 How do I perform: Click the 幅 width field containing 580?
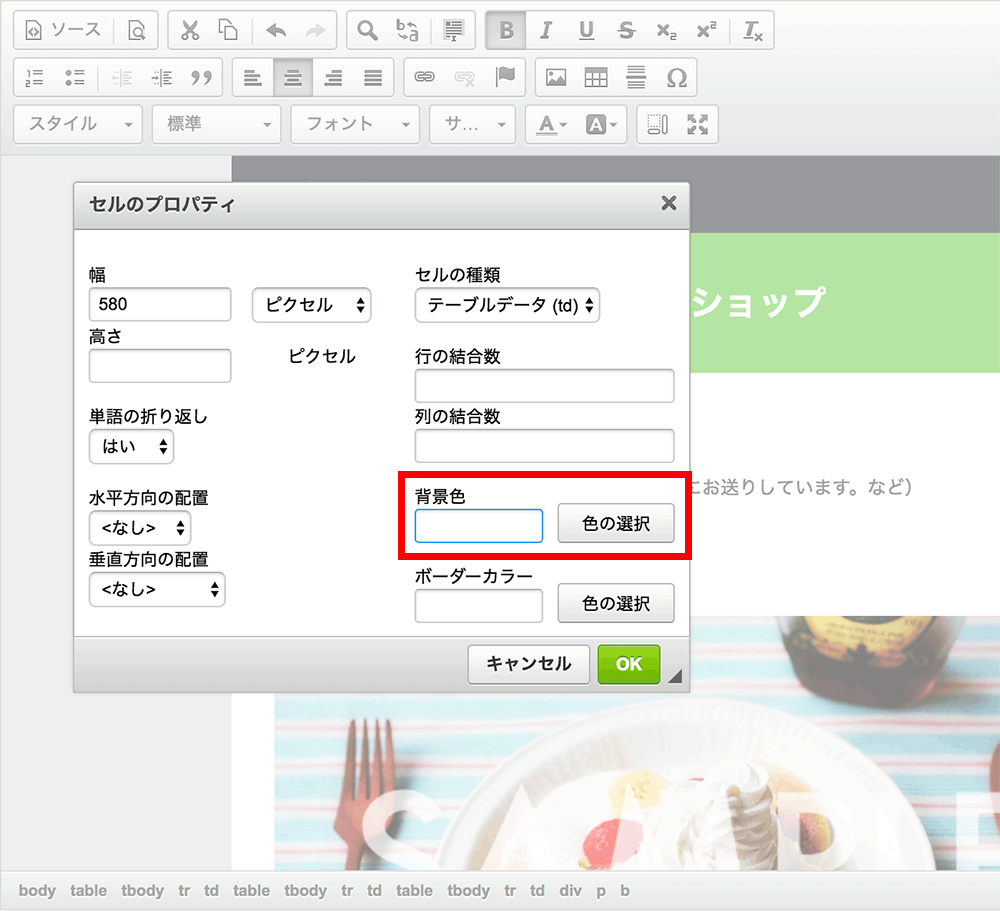[160, 304]
